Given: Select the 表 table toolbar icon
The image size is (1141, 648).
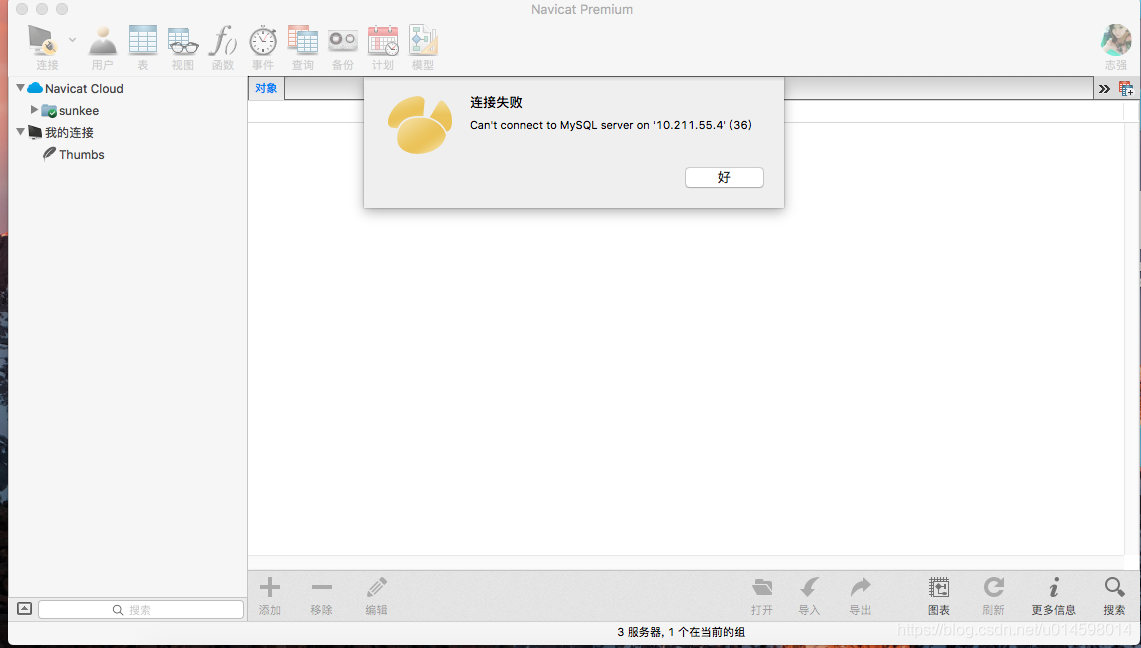Looking at the screenshot, I should tap(143, 41).
